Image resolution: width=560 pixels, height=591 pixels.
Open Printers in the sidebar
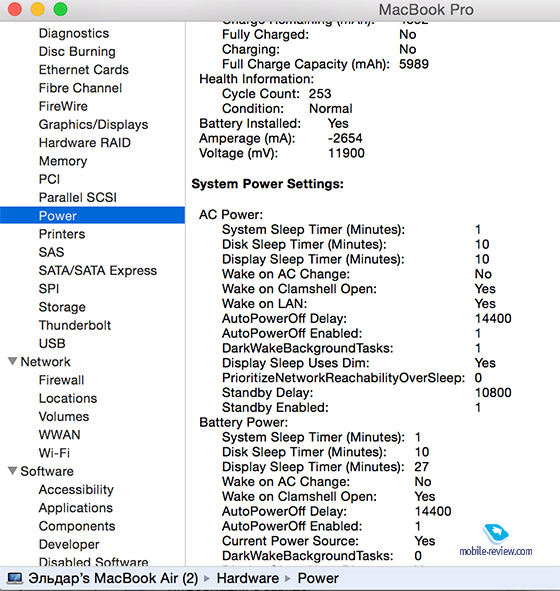tap(62, 234)
